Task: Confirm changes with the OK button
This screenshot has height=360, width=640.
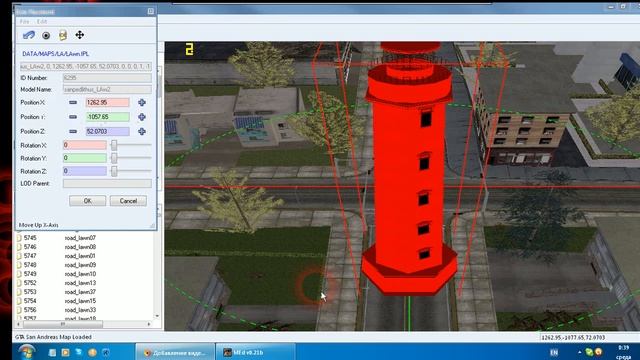Action: [87, 201]
